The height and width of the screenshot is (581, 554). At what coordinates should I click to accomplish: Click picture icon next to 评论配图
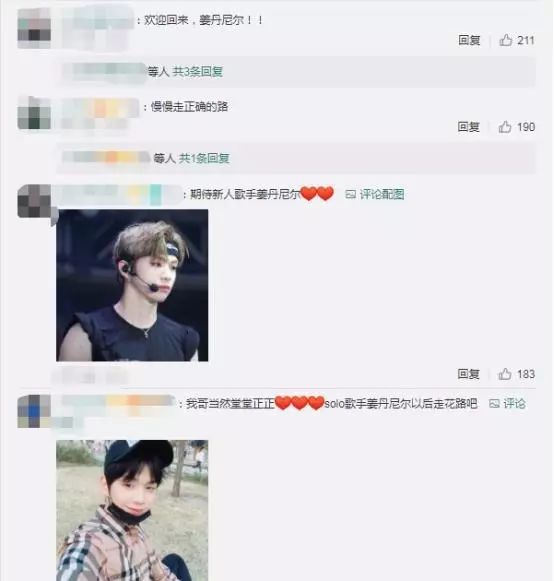click(x=350, y=194)
